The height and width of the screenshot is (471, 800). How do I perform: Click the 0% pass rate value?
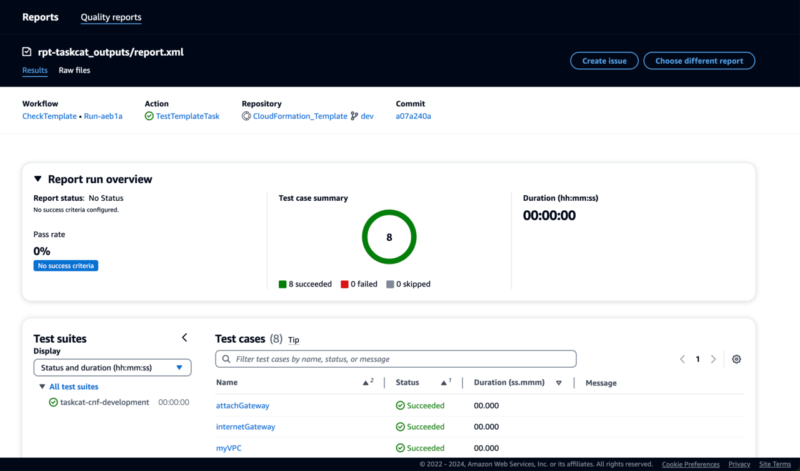(42, 251)
